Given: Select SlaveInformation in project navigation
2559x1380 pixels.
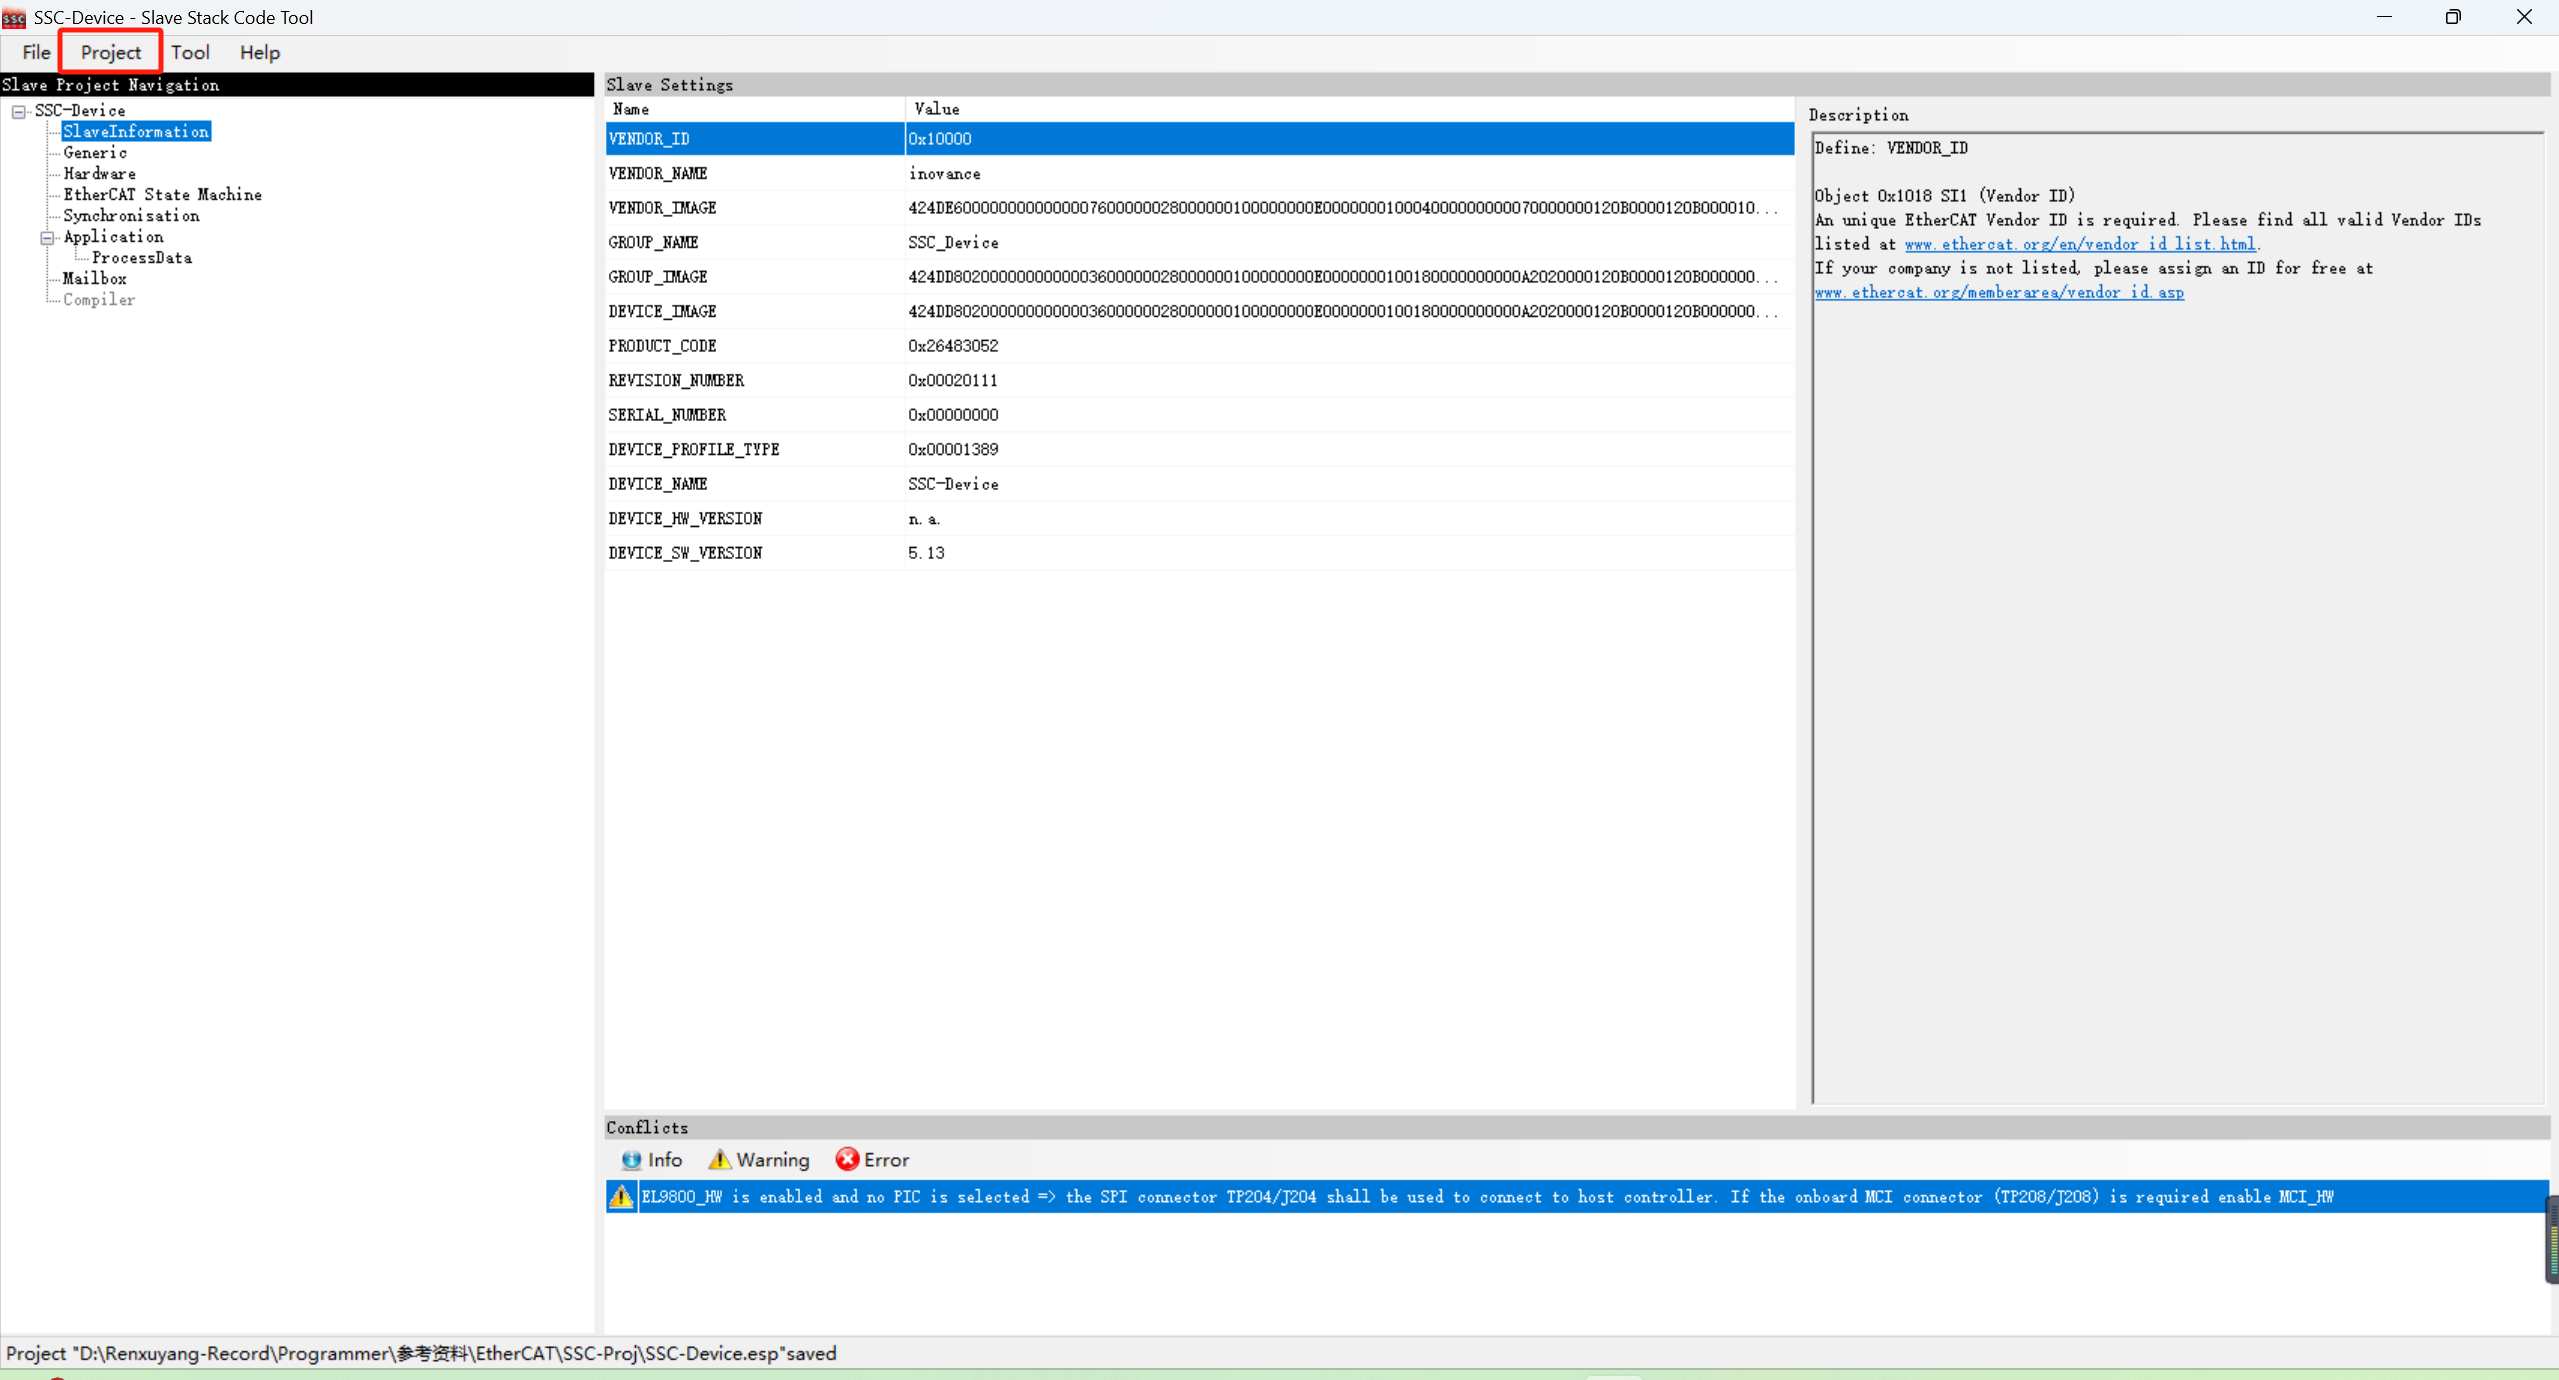Looking at the screenshot, I should tap(136, 131).
